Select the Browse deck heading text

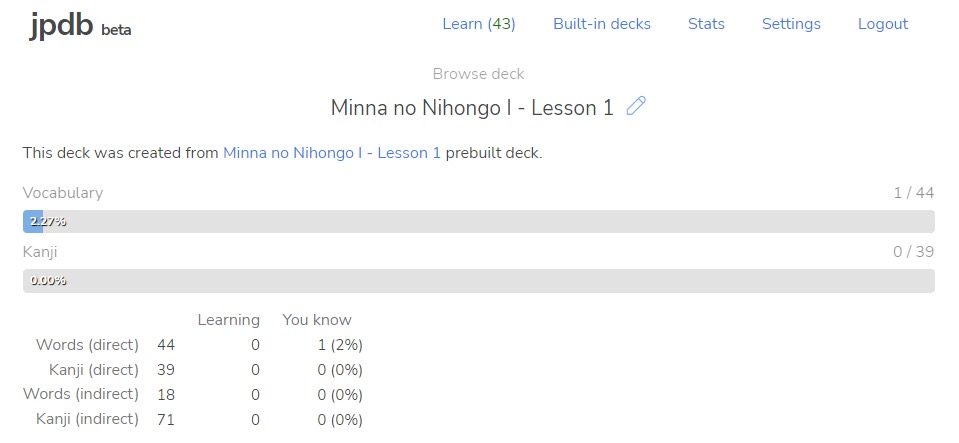point(478,74)
